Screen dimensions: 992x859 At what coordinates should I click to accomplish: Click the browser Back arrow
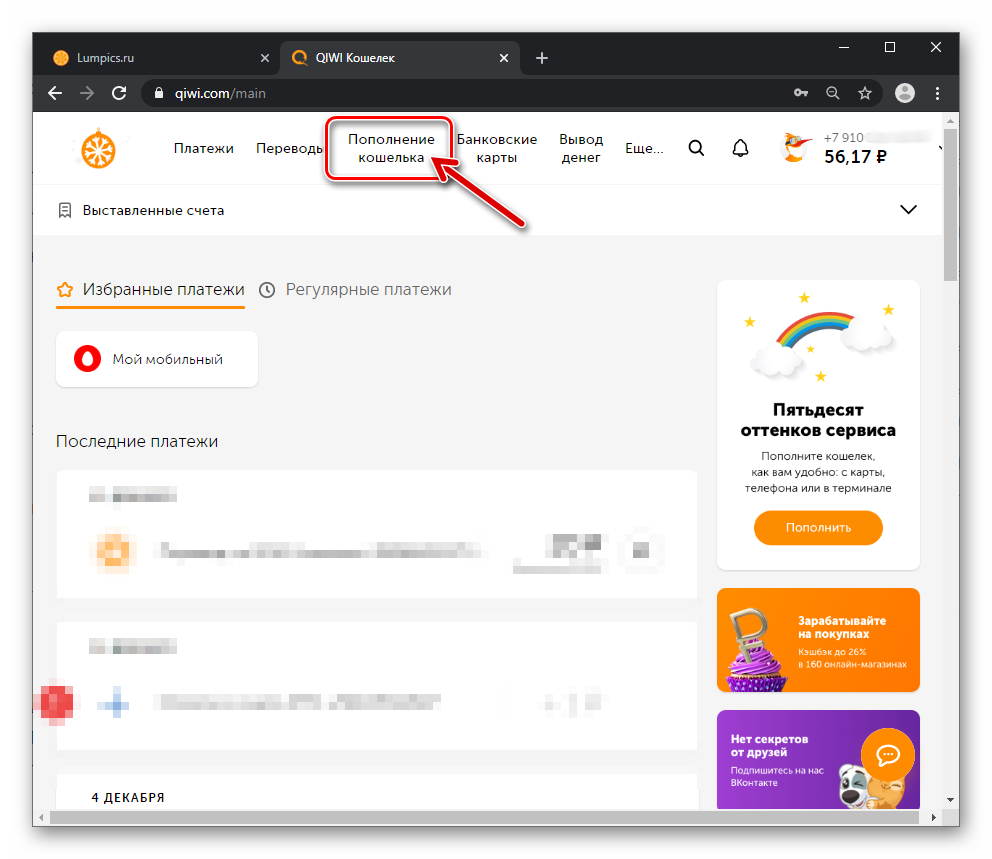click(55, 94)
